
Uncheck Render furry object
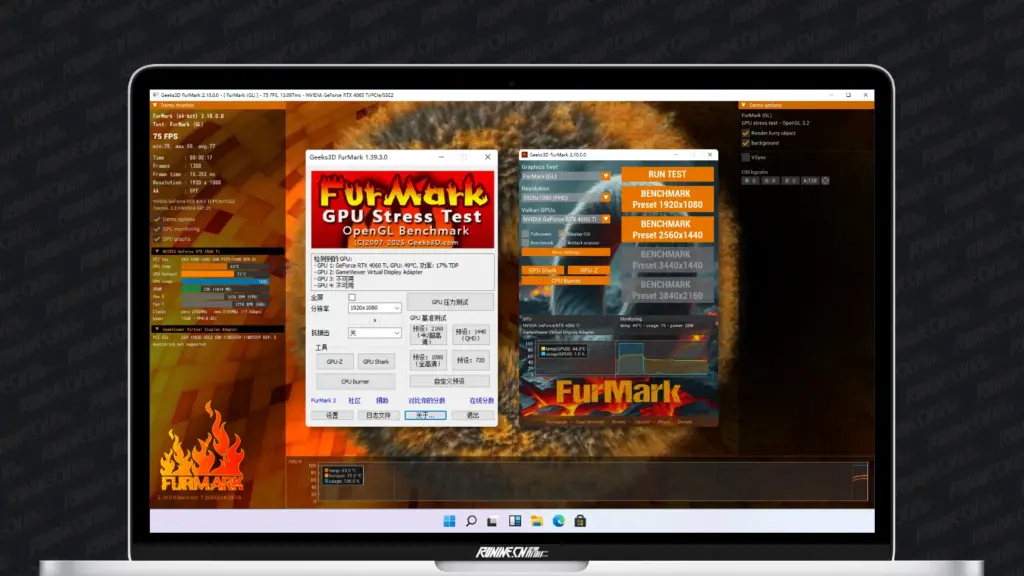(x=745, y=133)
